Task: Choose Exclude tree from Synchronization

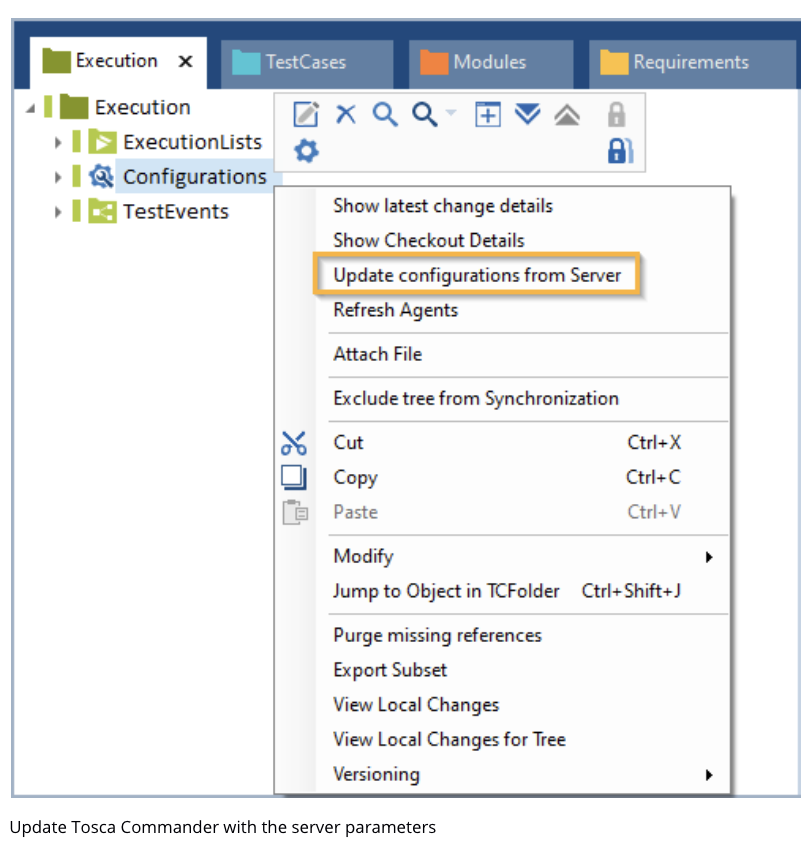Action: coord(503,398)
